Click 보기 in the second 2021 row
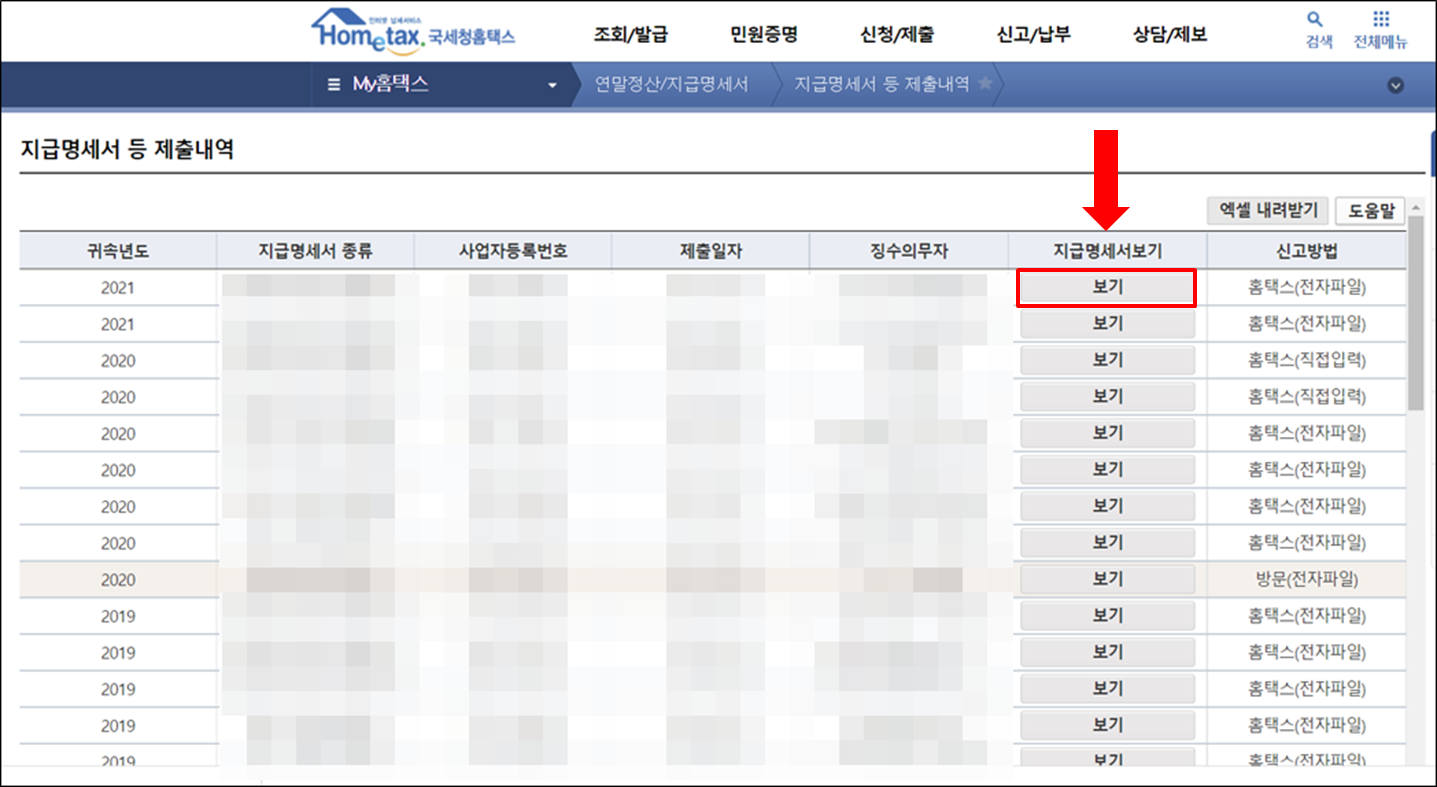Screen dimensions: 1437x787 point(1107,324)
